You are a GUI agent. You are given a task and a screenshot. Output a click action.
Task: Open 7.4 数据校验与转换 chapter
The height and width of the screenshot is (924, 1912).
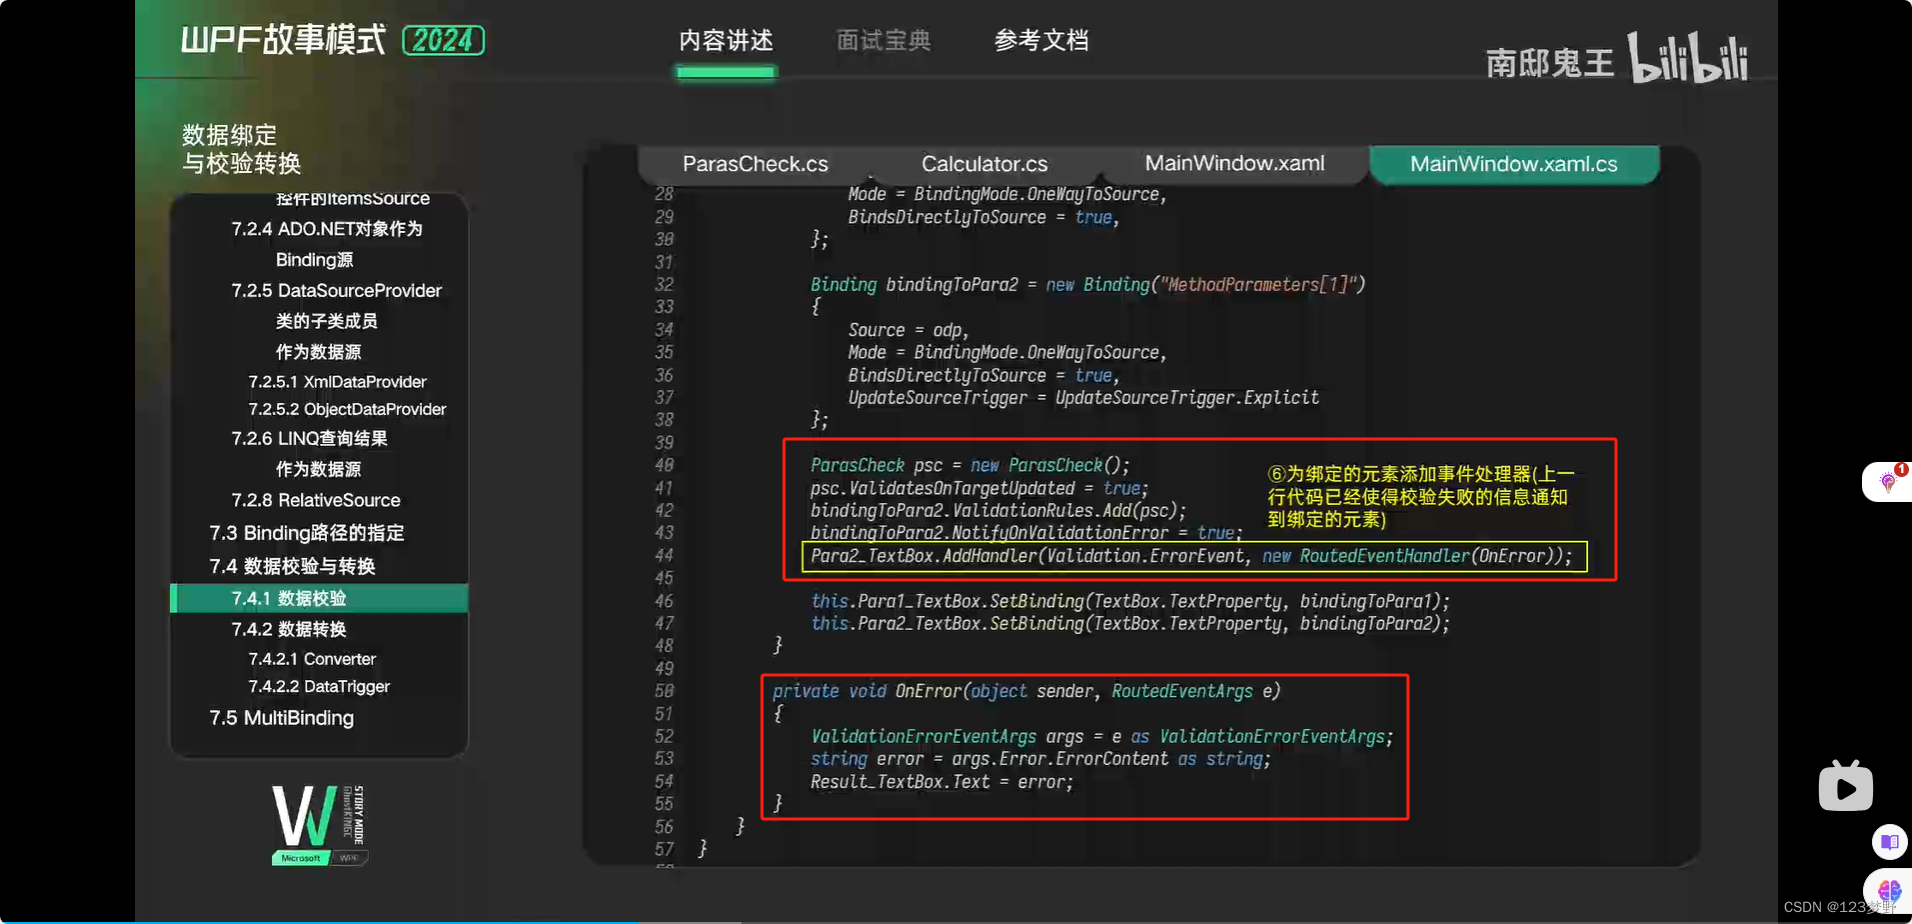(292, 567)
